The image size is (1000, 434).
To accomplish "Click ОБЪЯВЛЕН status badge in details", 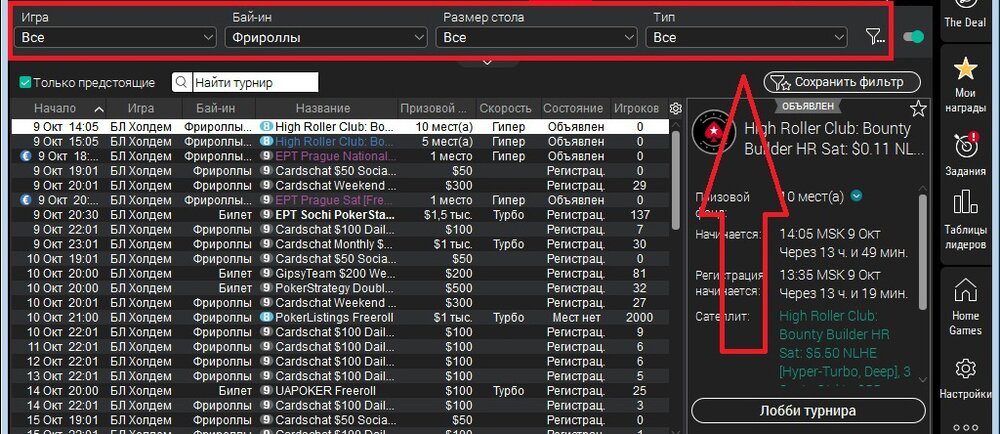I will pos(807,105).
